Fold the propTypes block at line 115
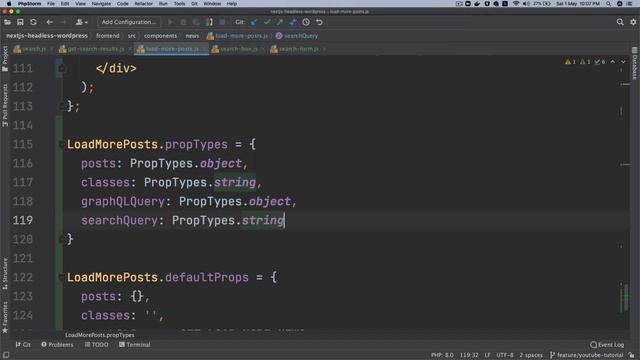The width and height of the screenshot is (640, 360). coord(61,144)
